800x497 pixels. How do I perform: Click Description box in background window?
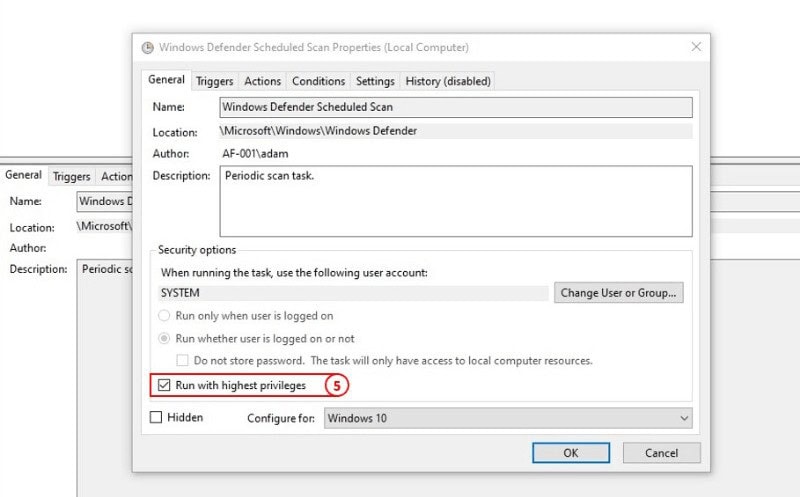point(105,378)
